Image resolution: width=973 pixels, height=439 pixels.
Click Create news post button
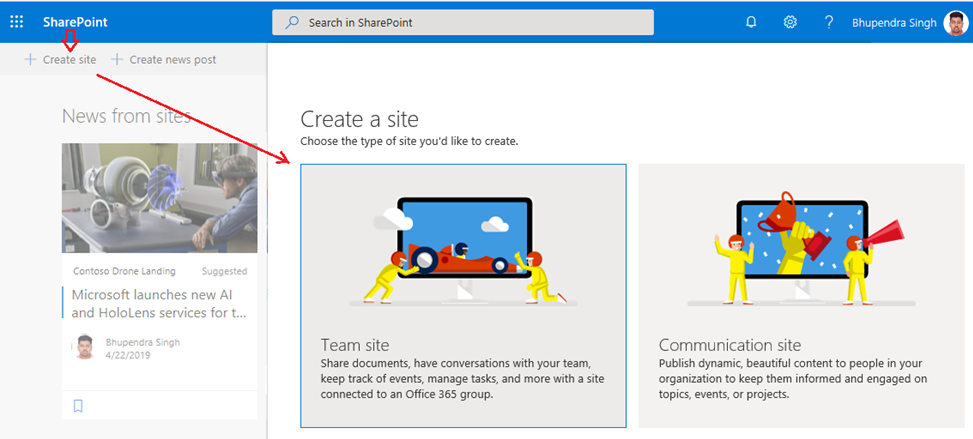click(164, 60)
